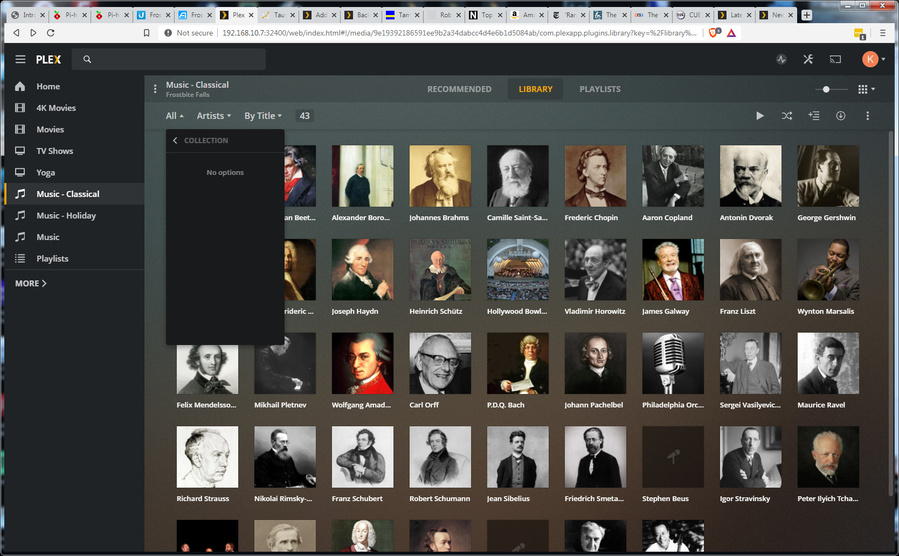This screenshot has height=556, width=899.
Task: Open George Gershwin artist
Action: pyautogui.click(x=828, y=175)
